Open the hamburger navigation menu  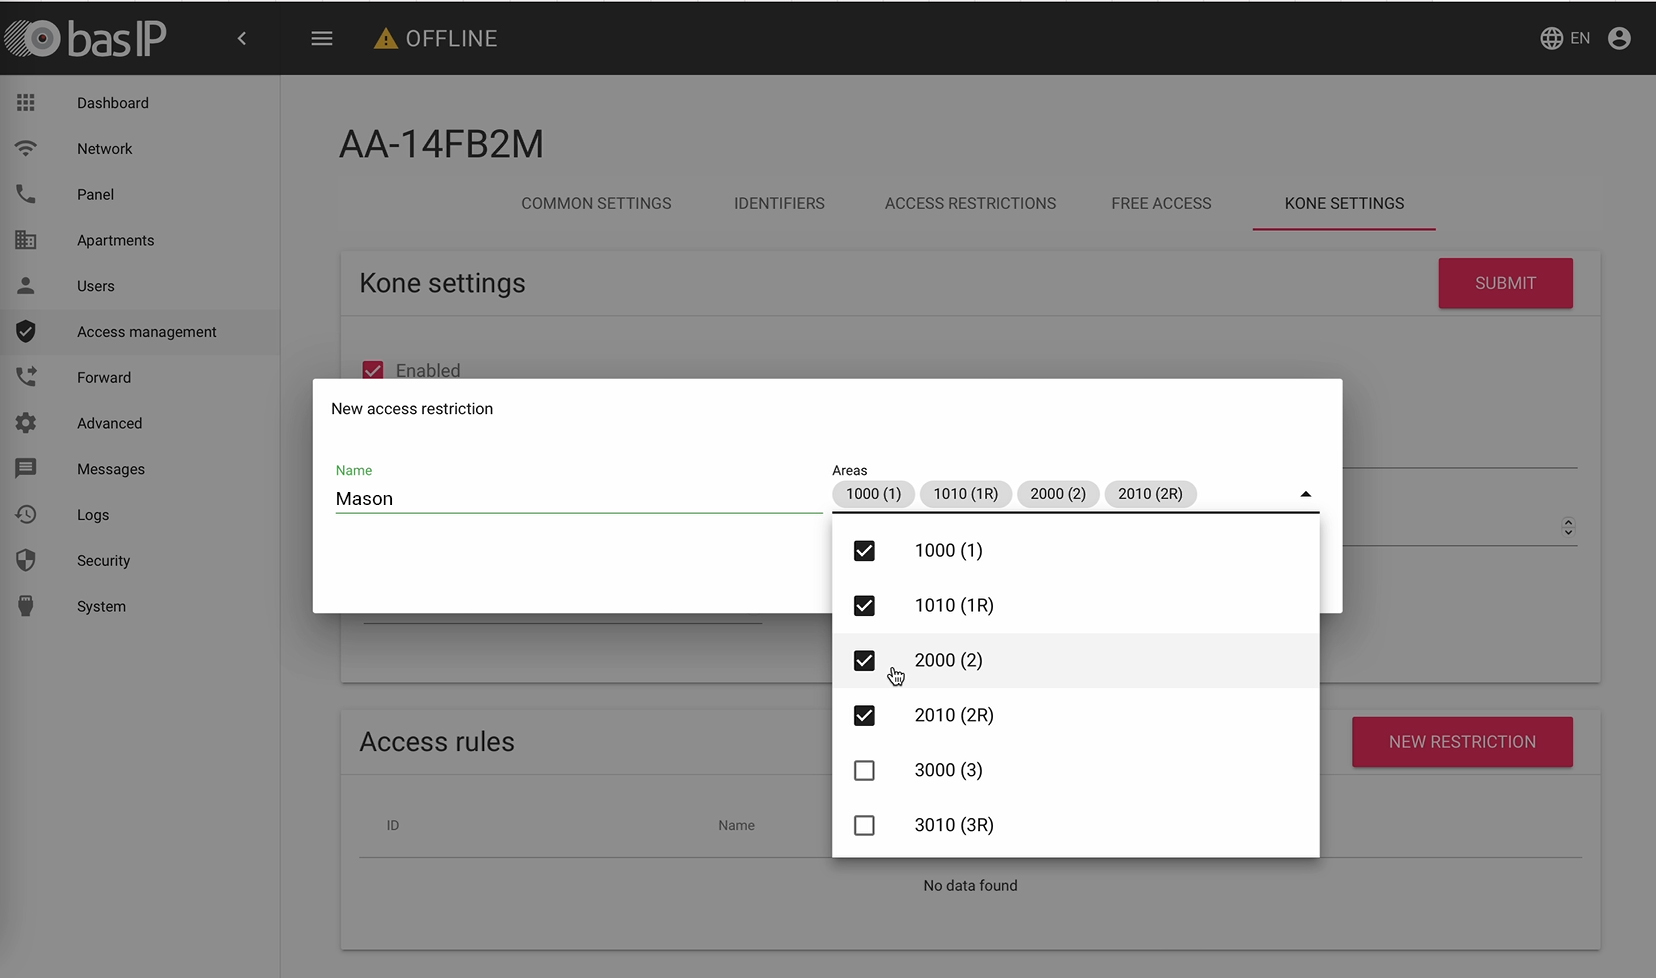pos(321,38)
